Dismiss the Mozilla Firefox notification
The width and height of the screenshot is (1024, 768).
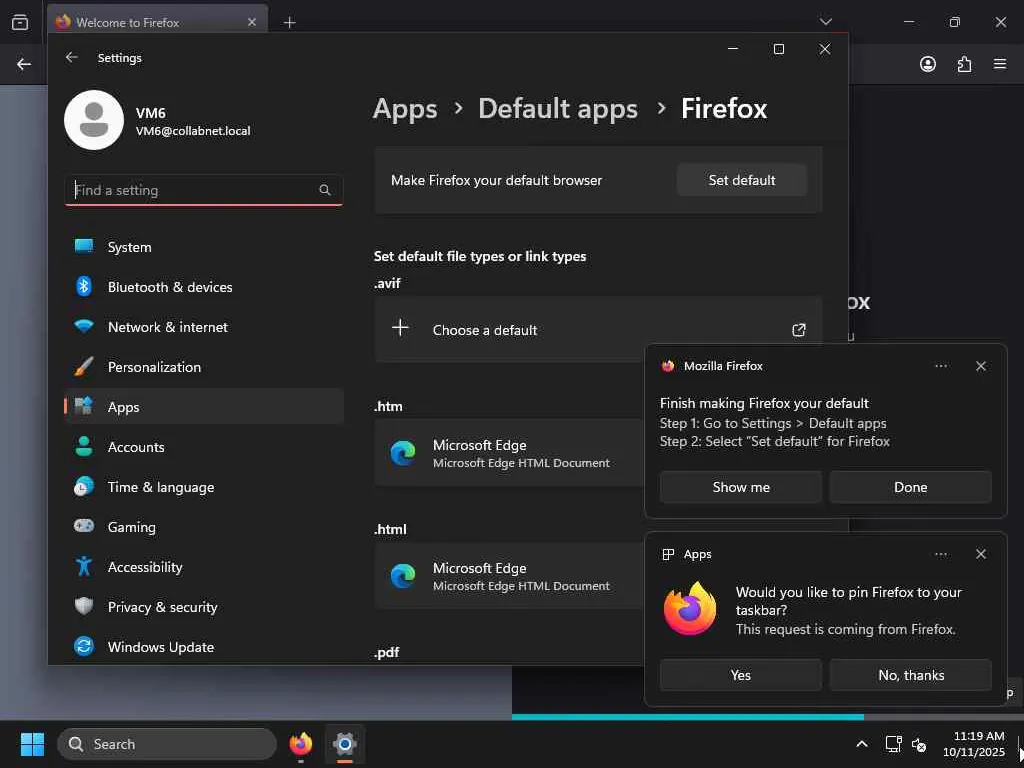tap(981, 366)
